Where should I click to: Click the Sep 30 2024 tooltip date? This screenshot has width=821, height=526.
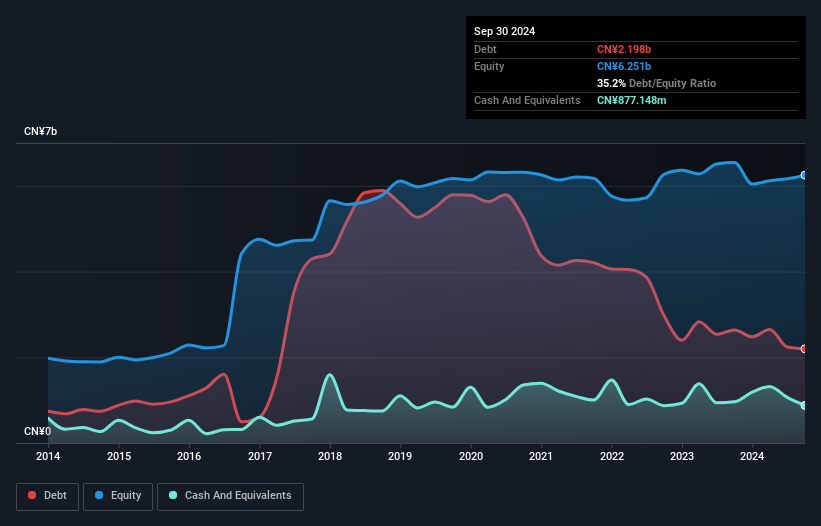[504, 31]
